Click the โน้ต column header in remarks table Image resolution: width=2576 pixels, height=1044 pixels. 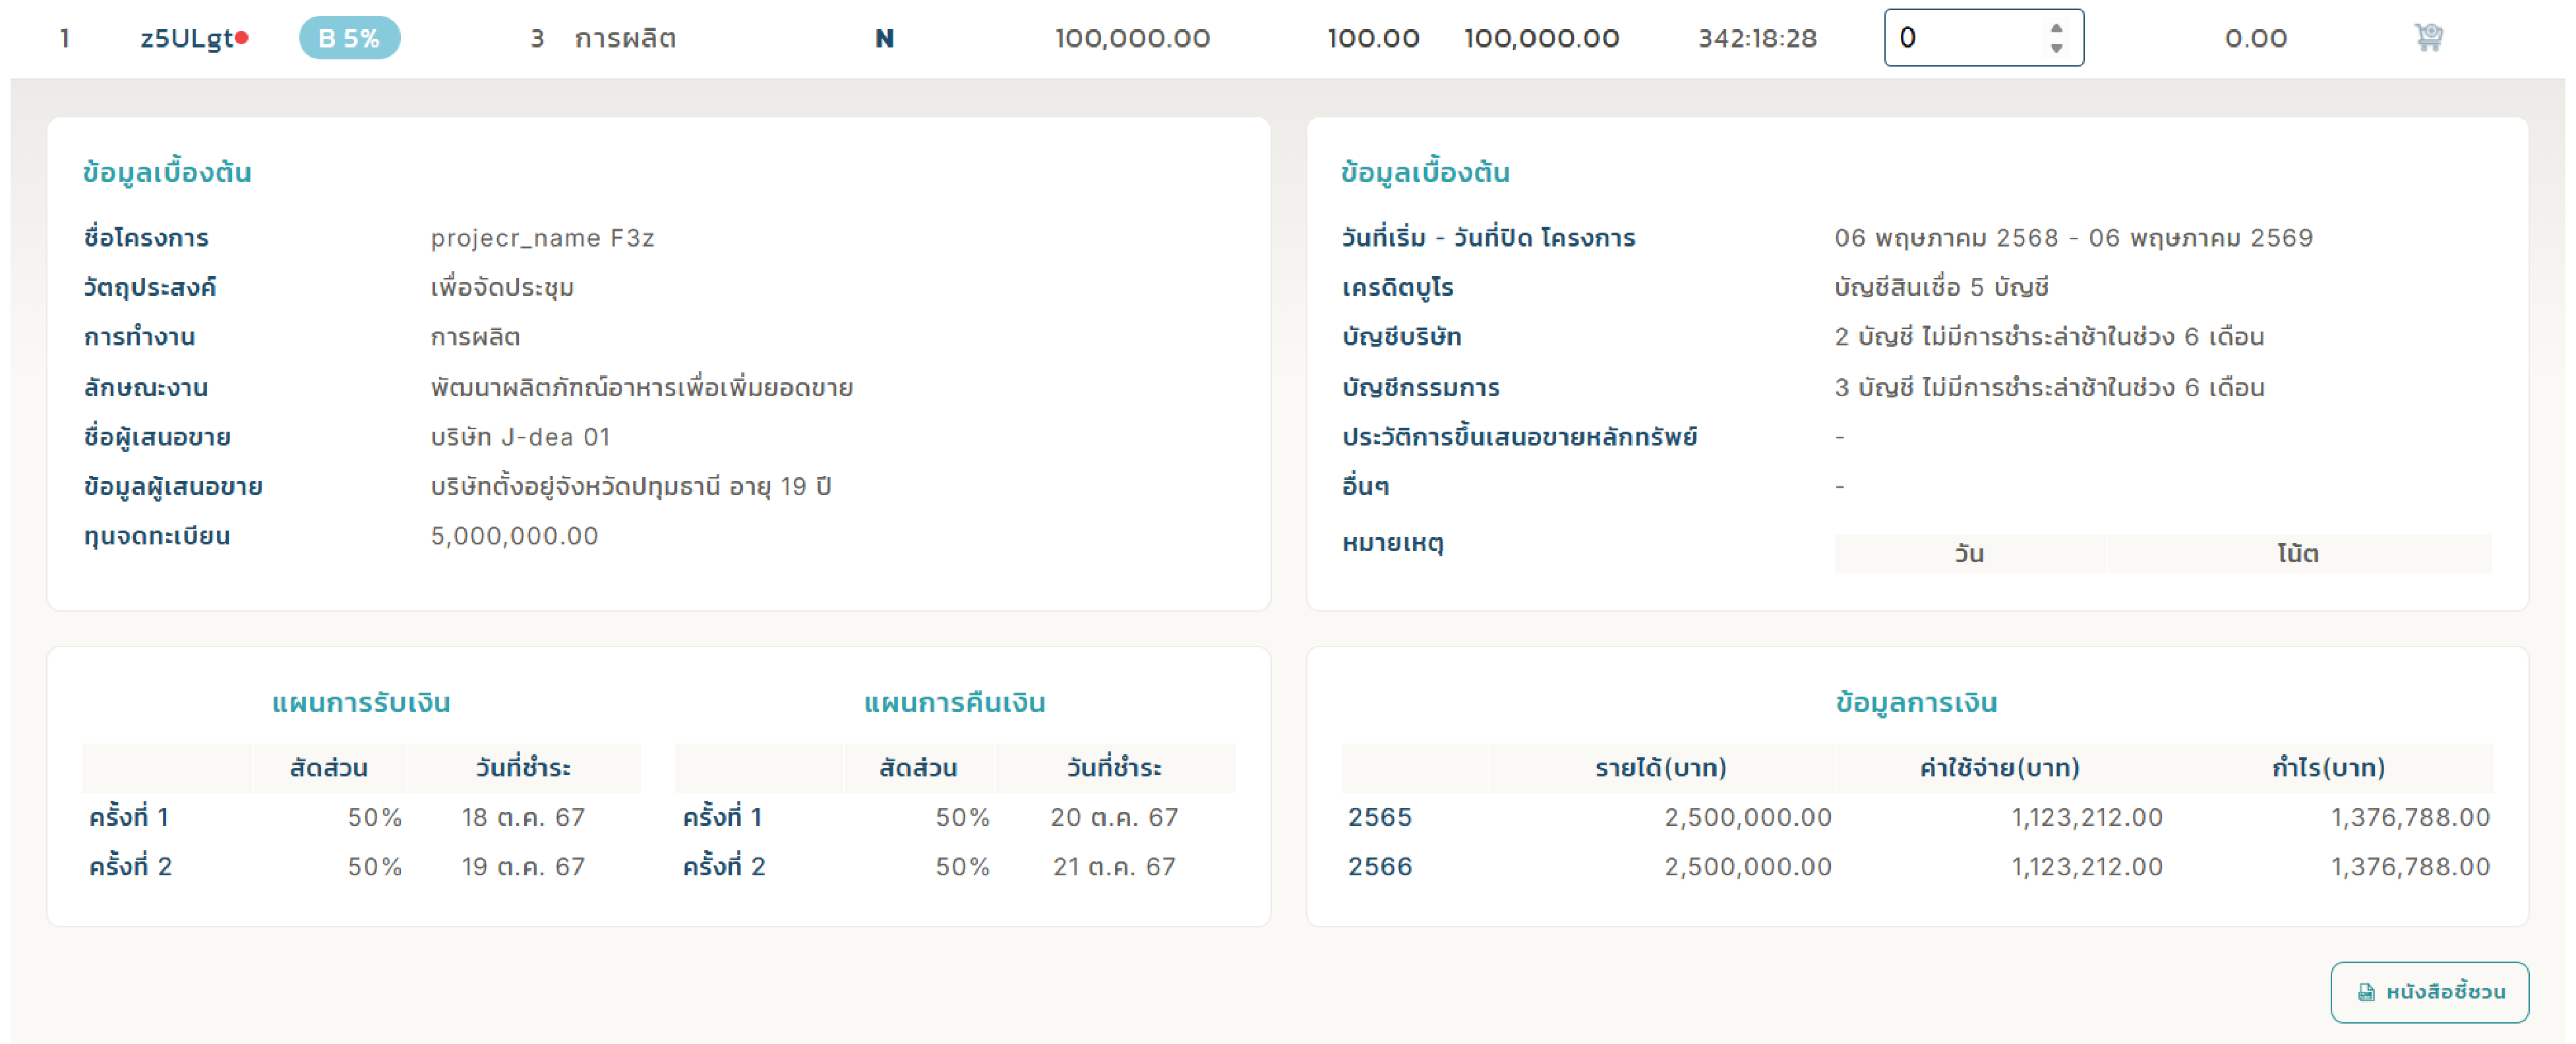click(x=2298, y=553)
